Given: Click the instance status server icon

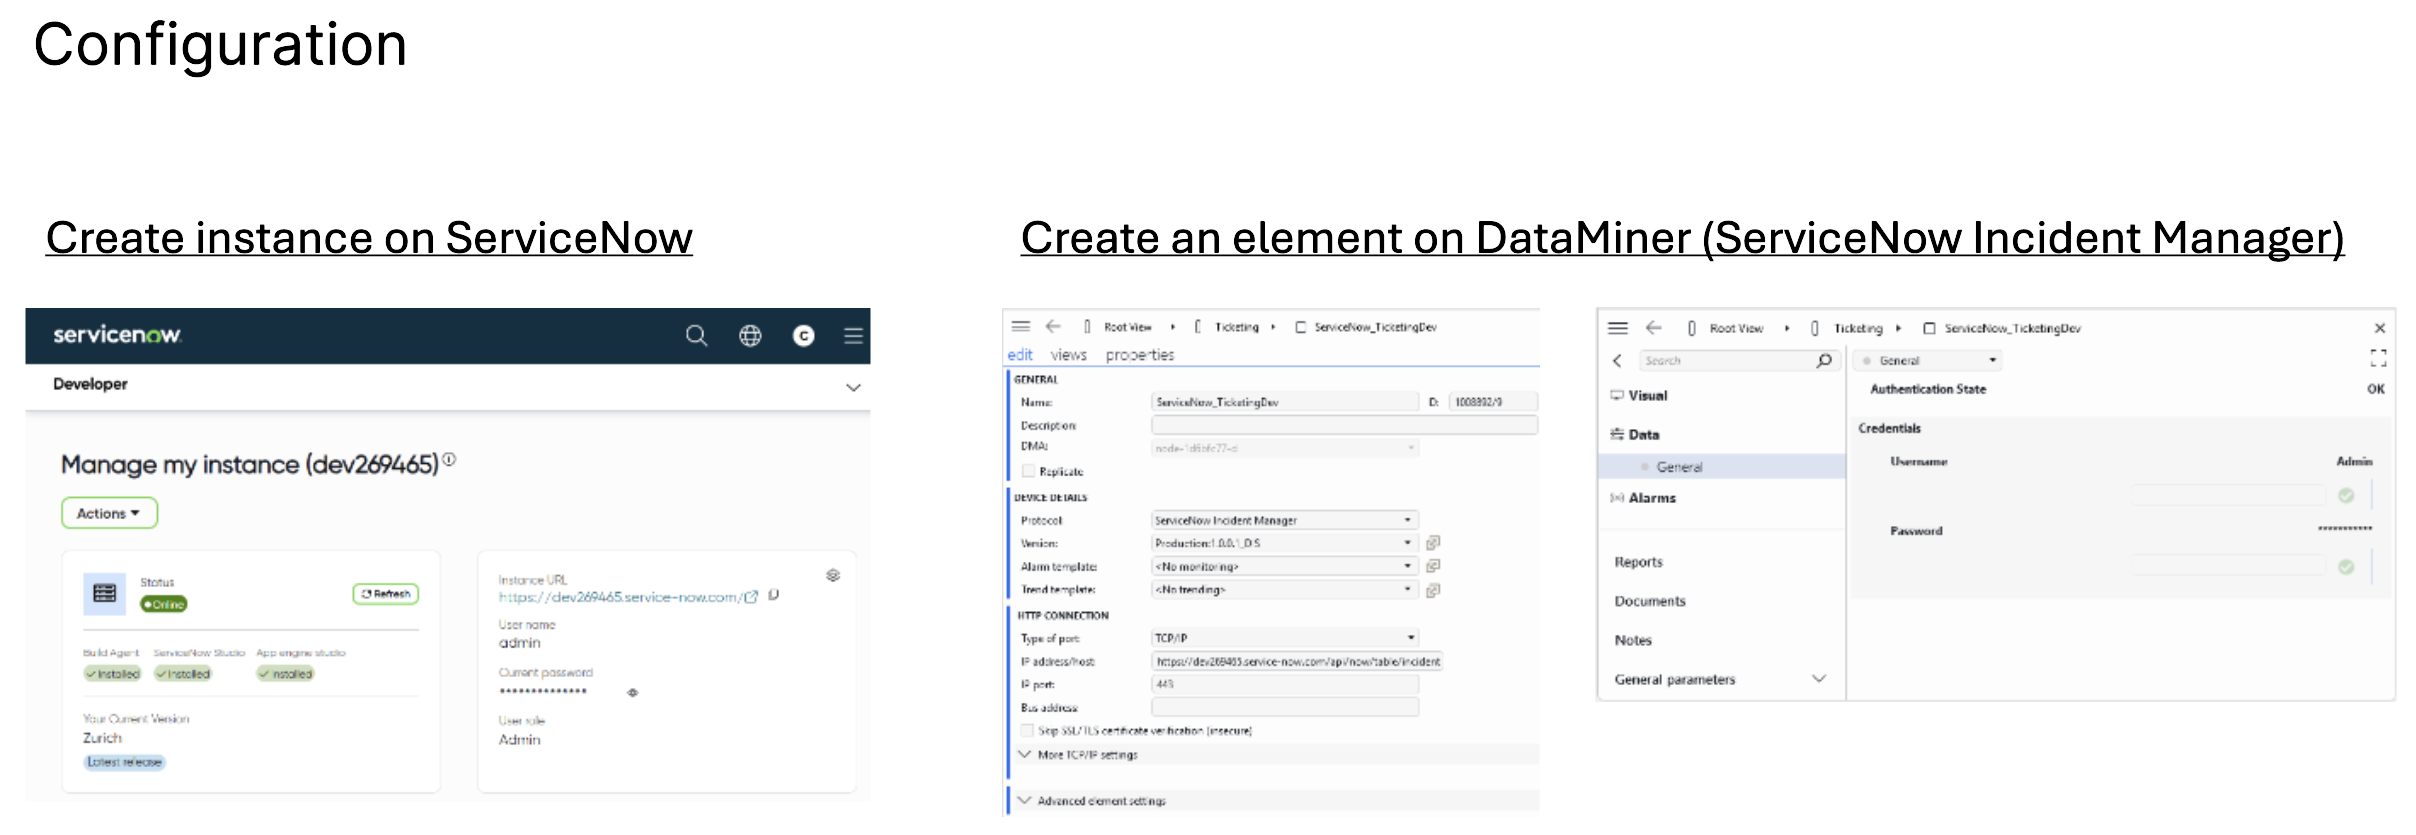Looking at the screenshot, I should click(104, 594).
